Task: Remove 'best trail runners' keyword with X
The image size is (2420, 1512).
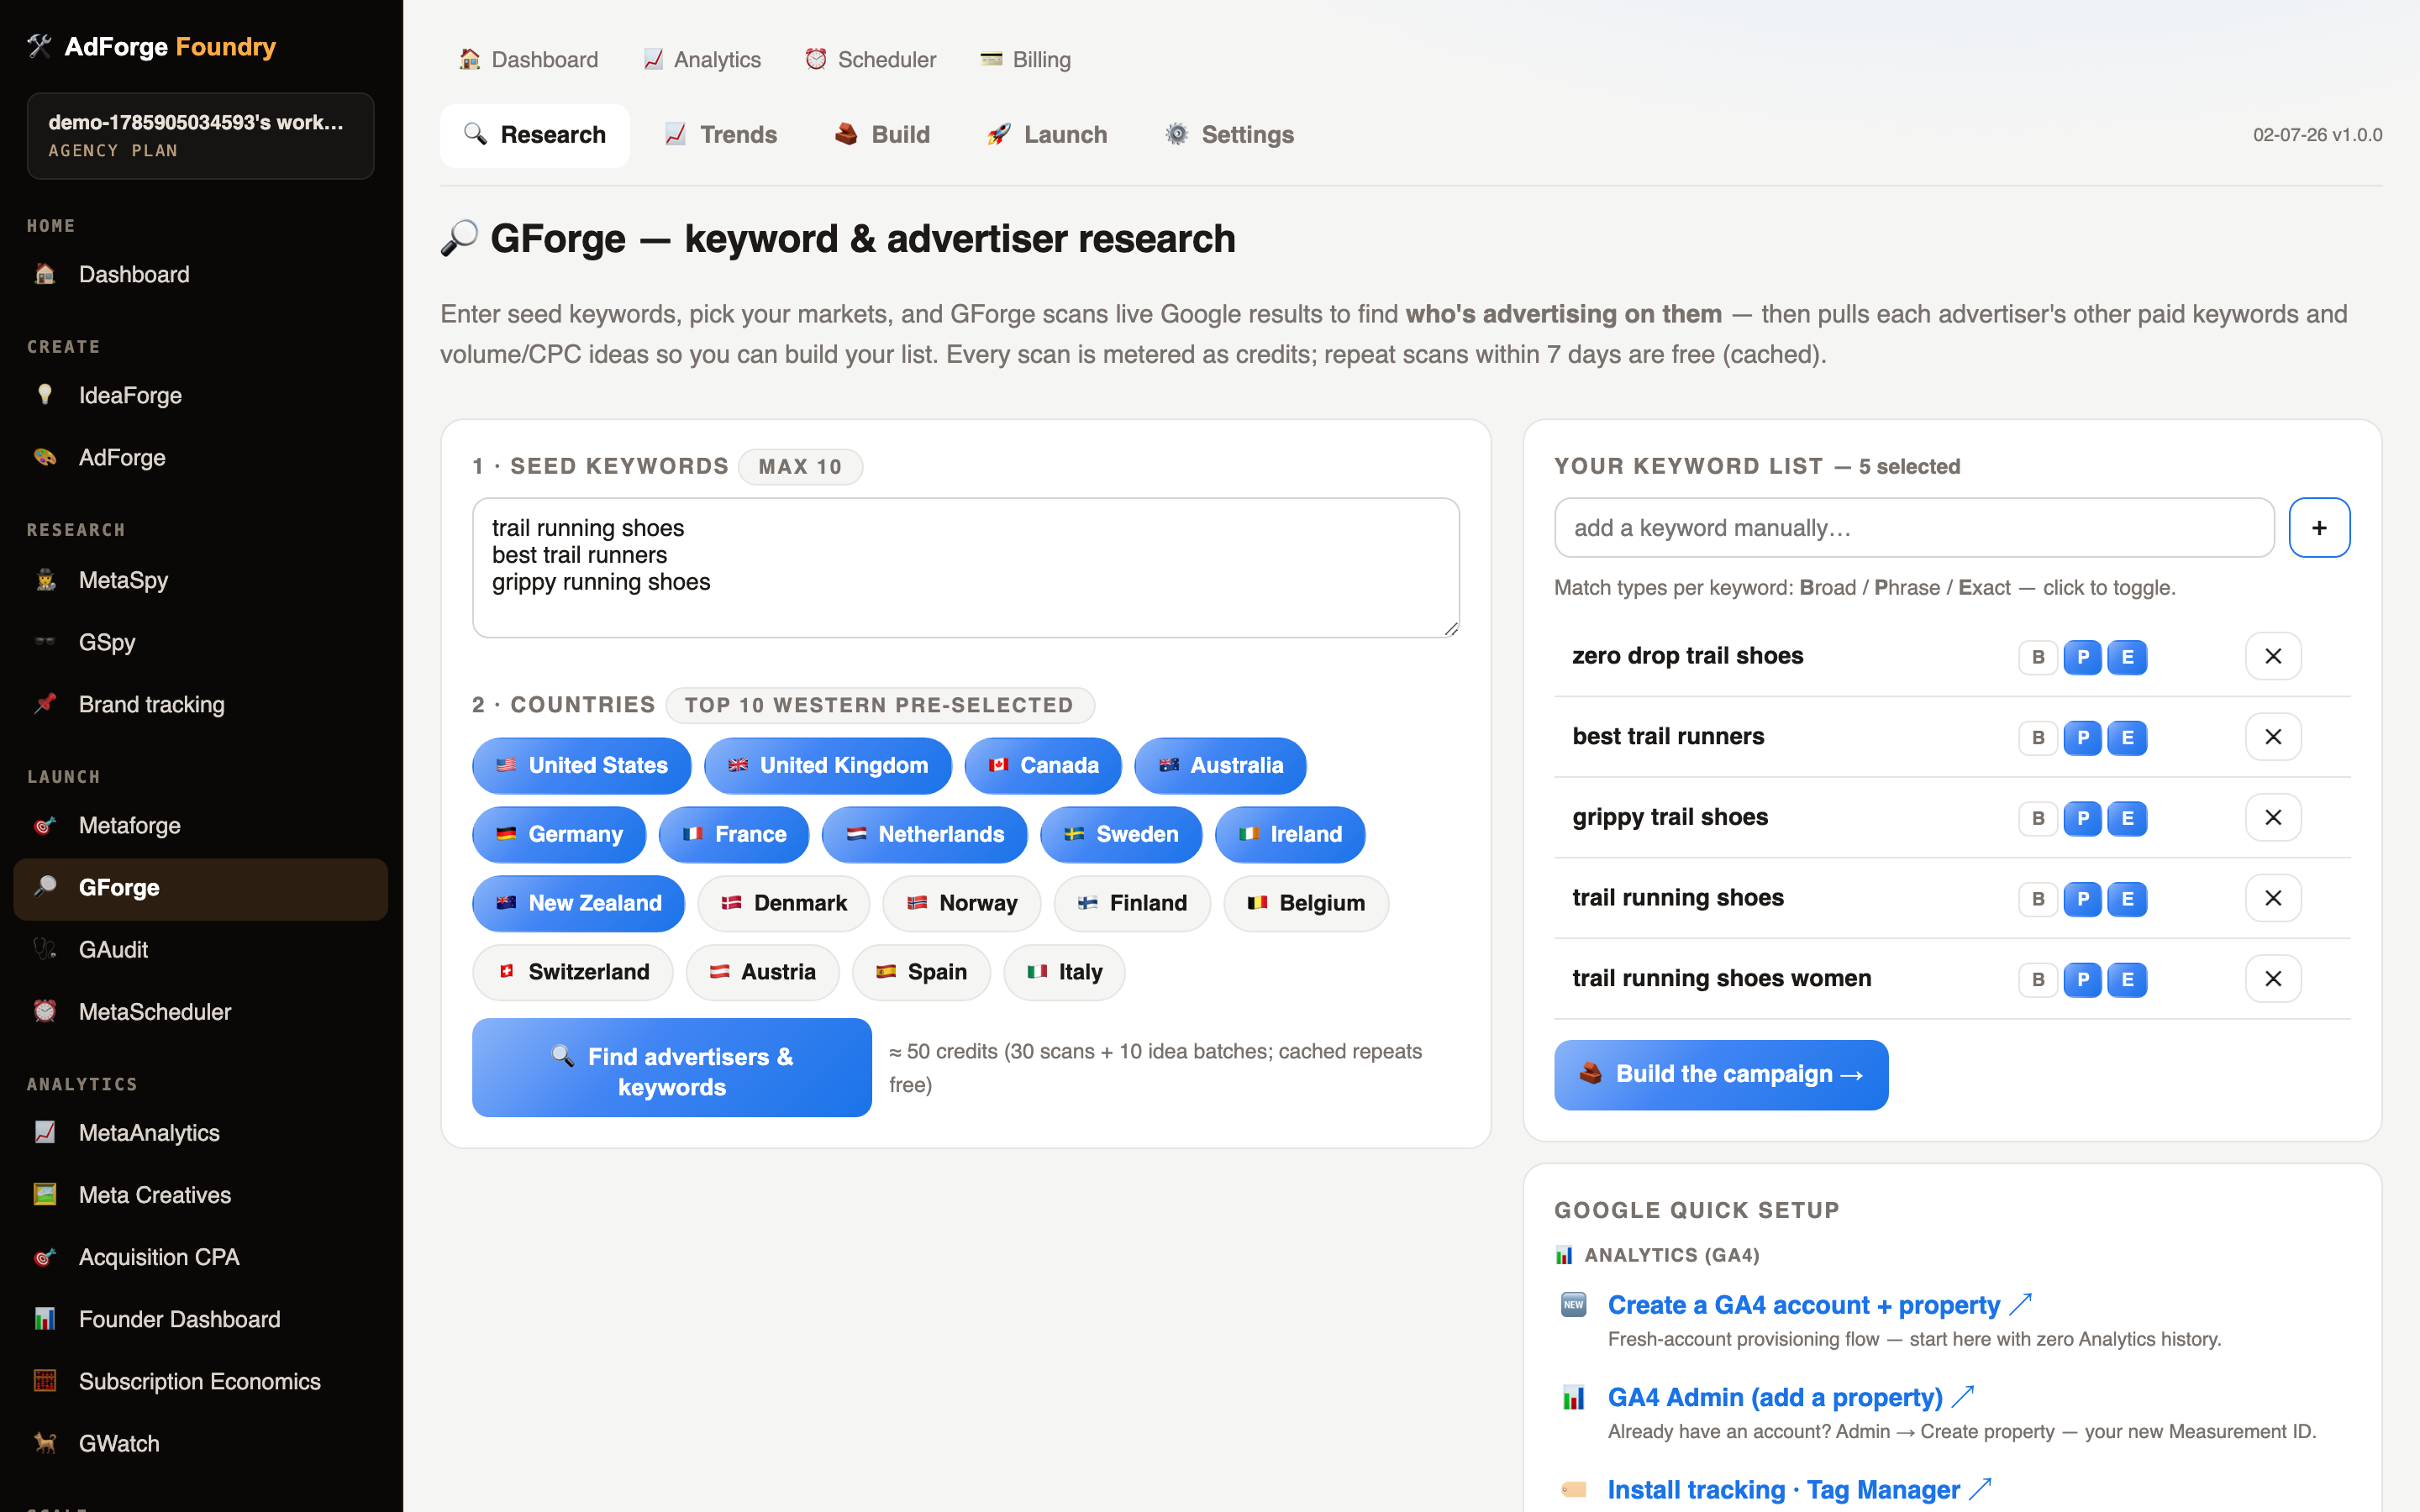Action: point(2273,737)
